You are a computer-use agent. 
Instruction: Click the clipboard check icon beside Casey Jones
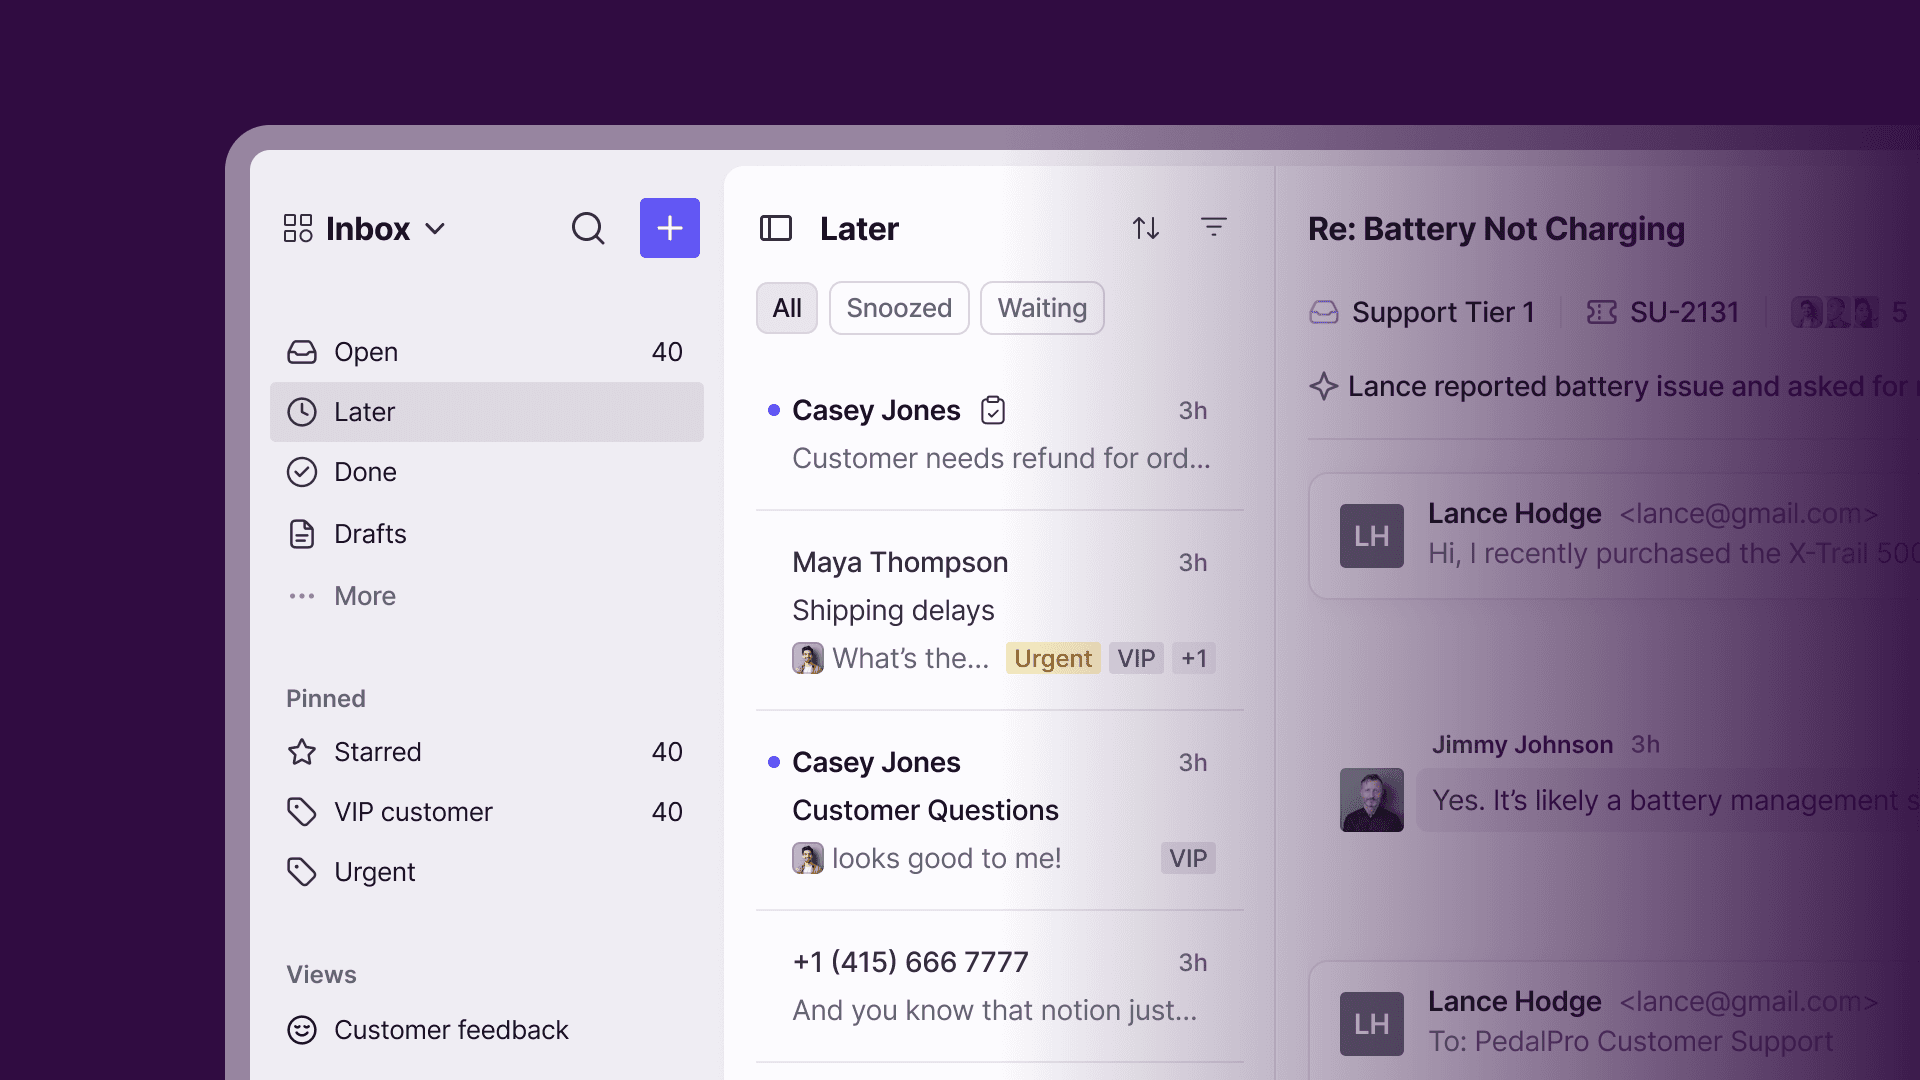coord(993,410)
